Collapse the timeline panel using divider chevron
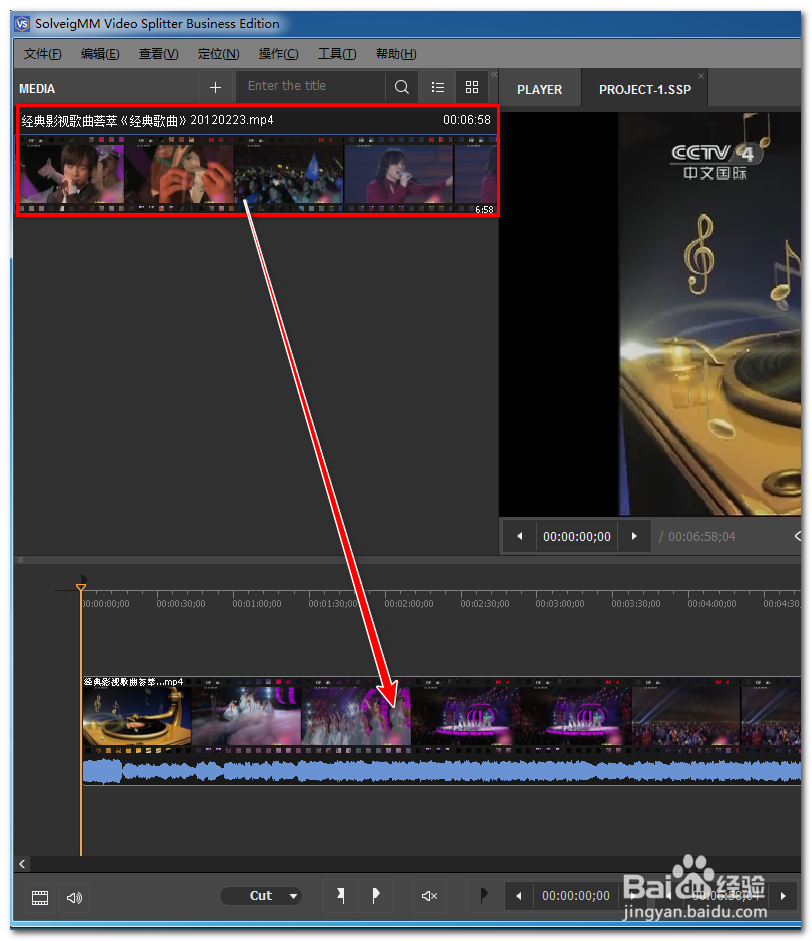This screenshot has width=812, height=941. 20,560
